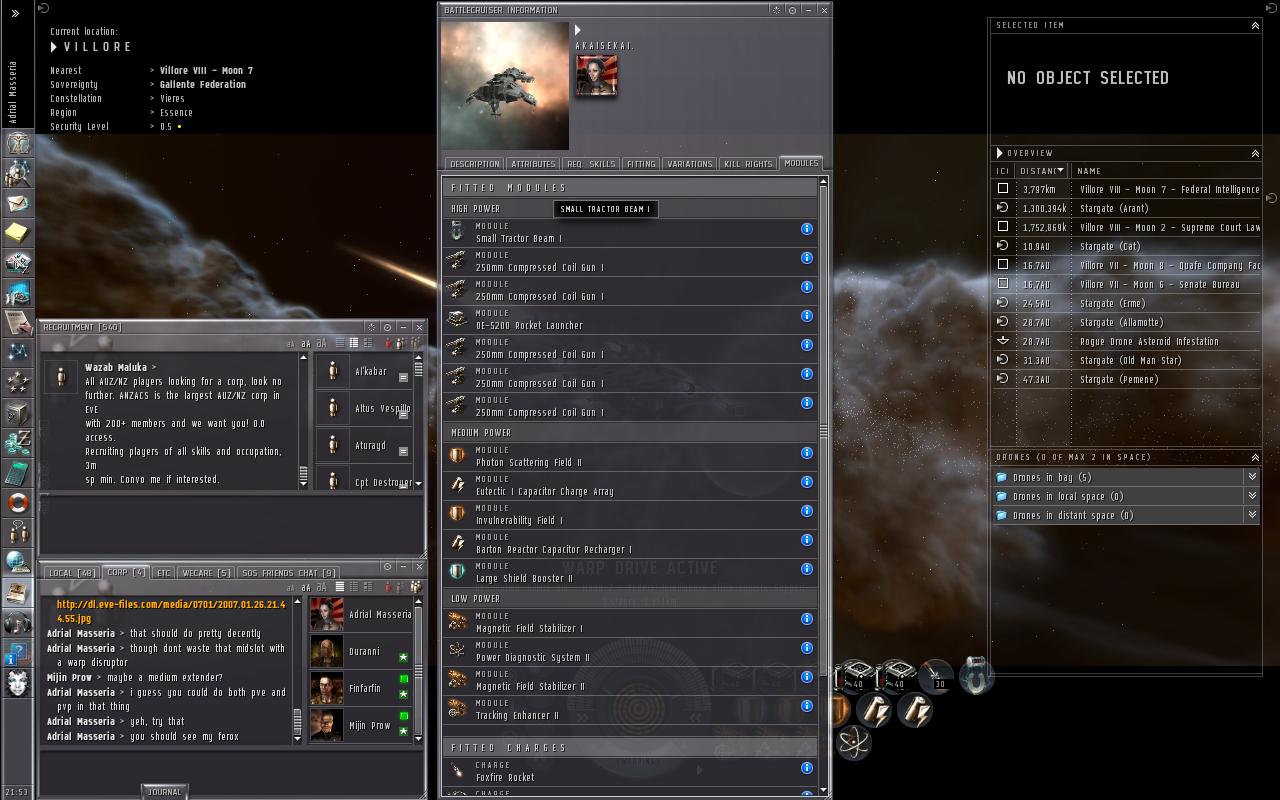Image resolution: width=1280 pixels, height=800 pixels.
Task: Click Duranni's portrait in corp member list
Action: click(x=326, y=651)
